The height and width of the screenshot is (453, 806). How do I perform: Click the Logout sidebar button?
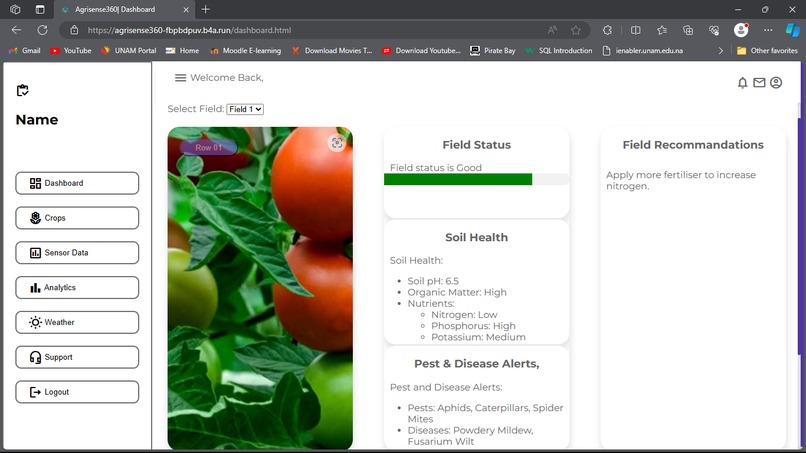(77, 392)
